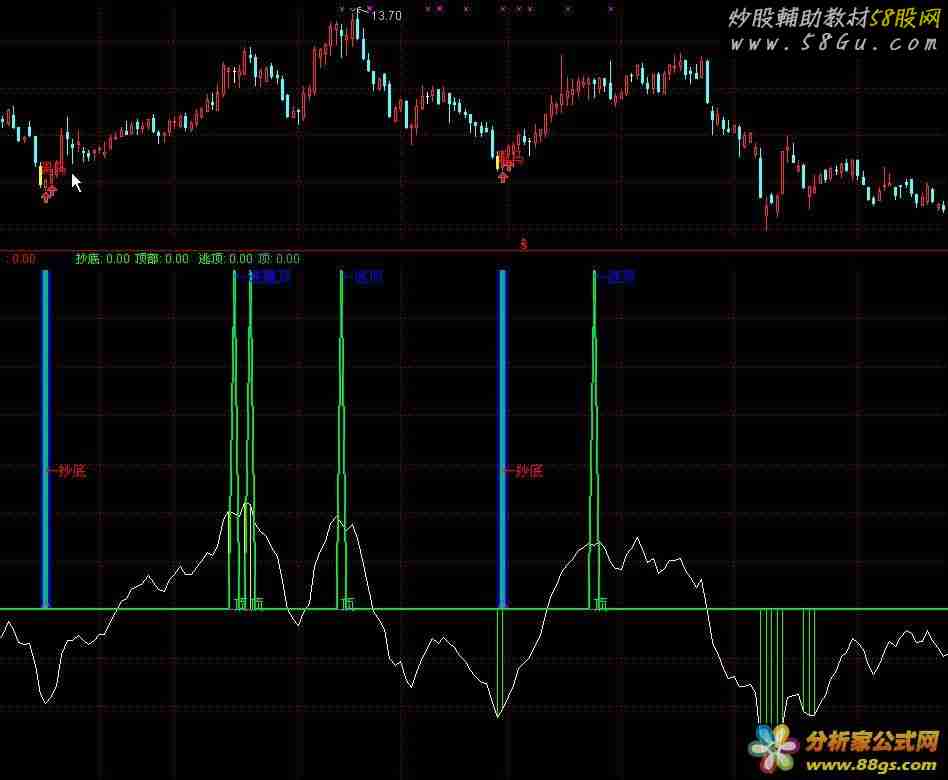Open the www.58Gu.com watermark link
948x780 pixels.
click(831, 44)
